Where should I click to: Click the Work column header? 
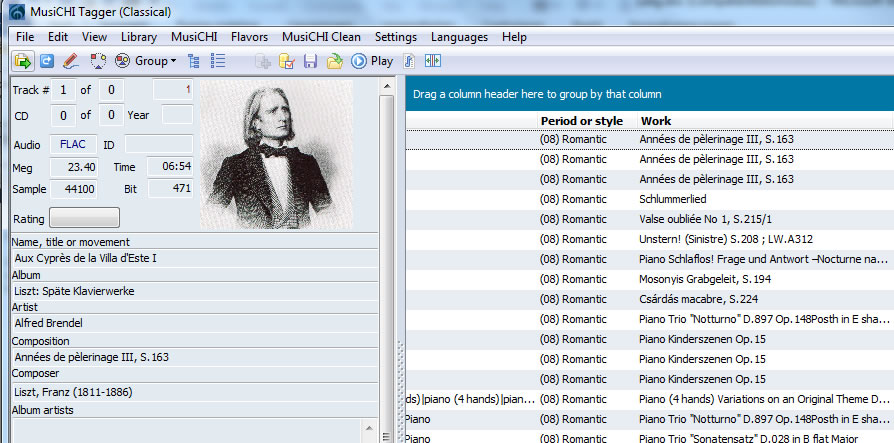point(656,121)
